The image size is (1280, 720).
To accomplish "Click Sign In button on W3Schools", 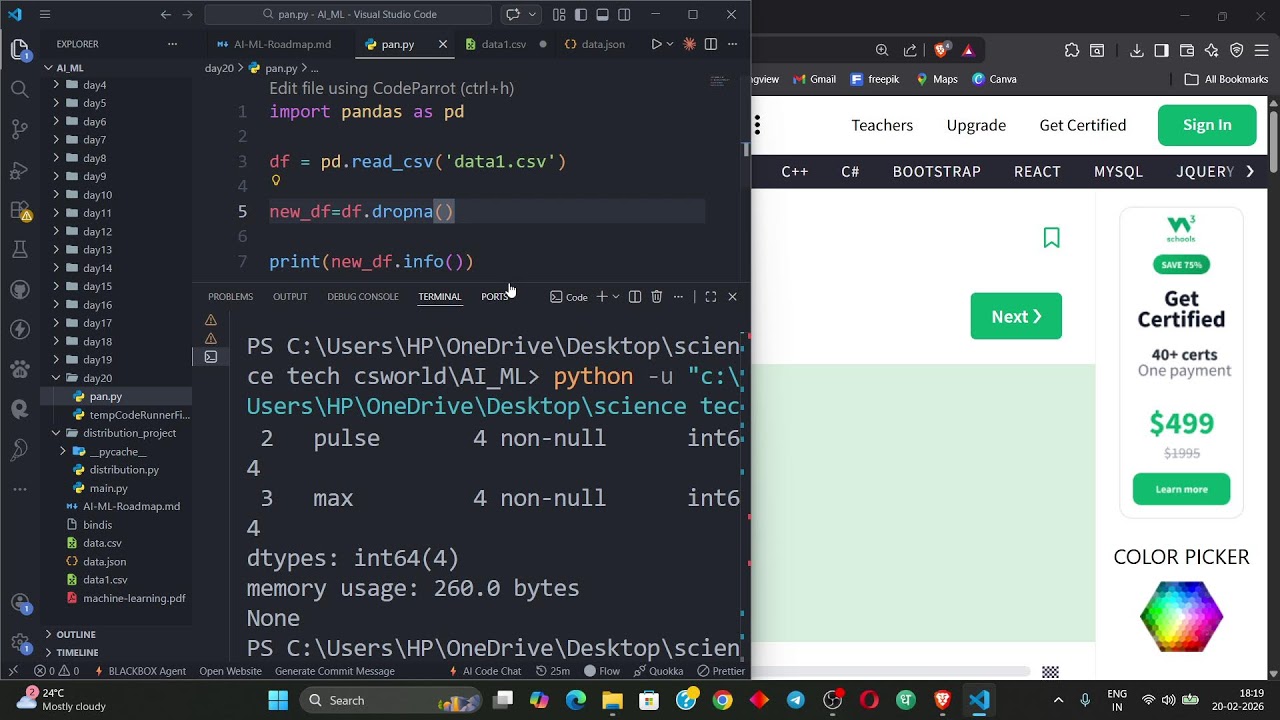I will tap(1207, 125).
